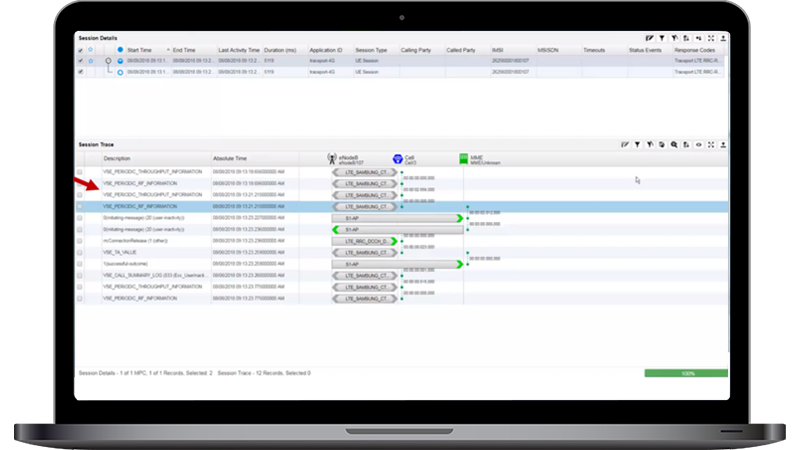Click the blue Cell icon in trace header
The image size is (800, 450).
point(397,158)
